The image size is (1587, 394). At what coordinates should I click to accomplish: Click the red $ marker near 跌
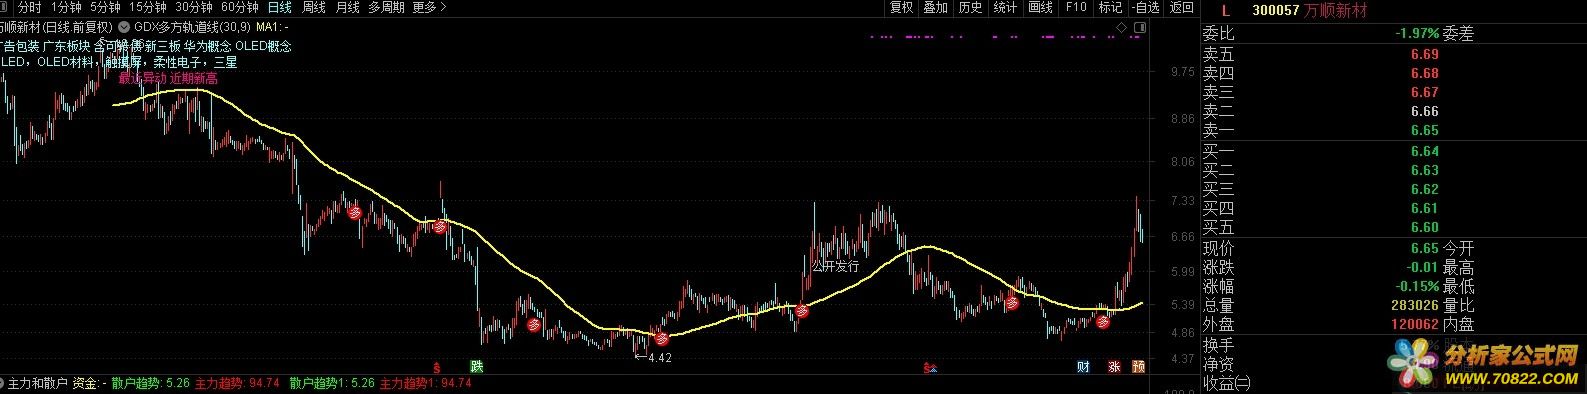(x=436, y=367)
